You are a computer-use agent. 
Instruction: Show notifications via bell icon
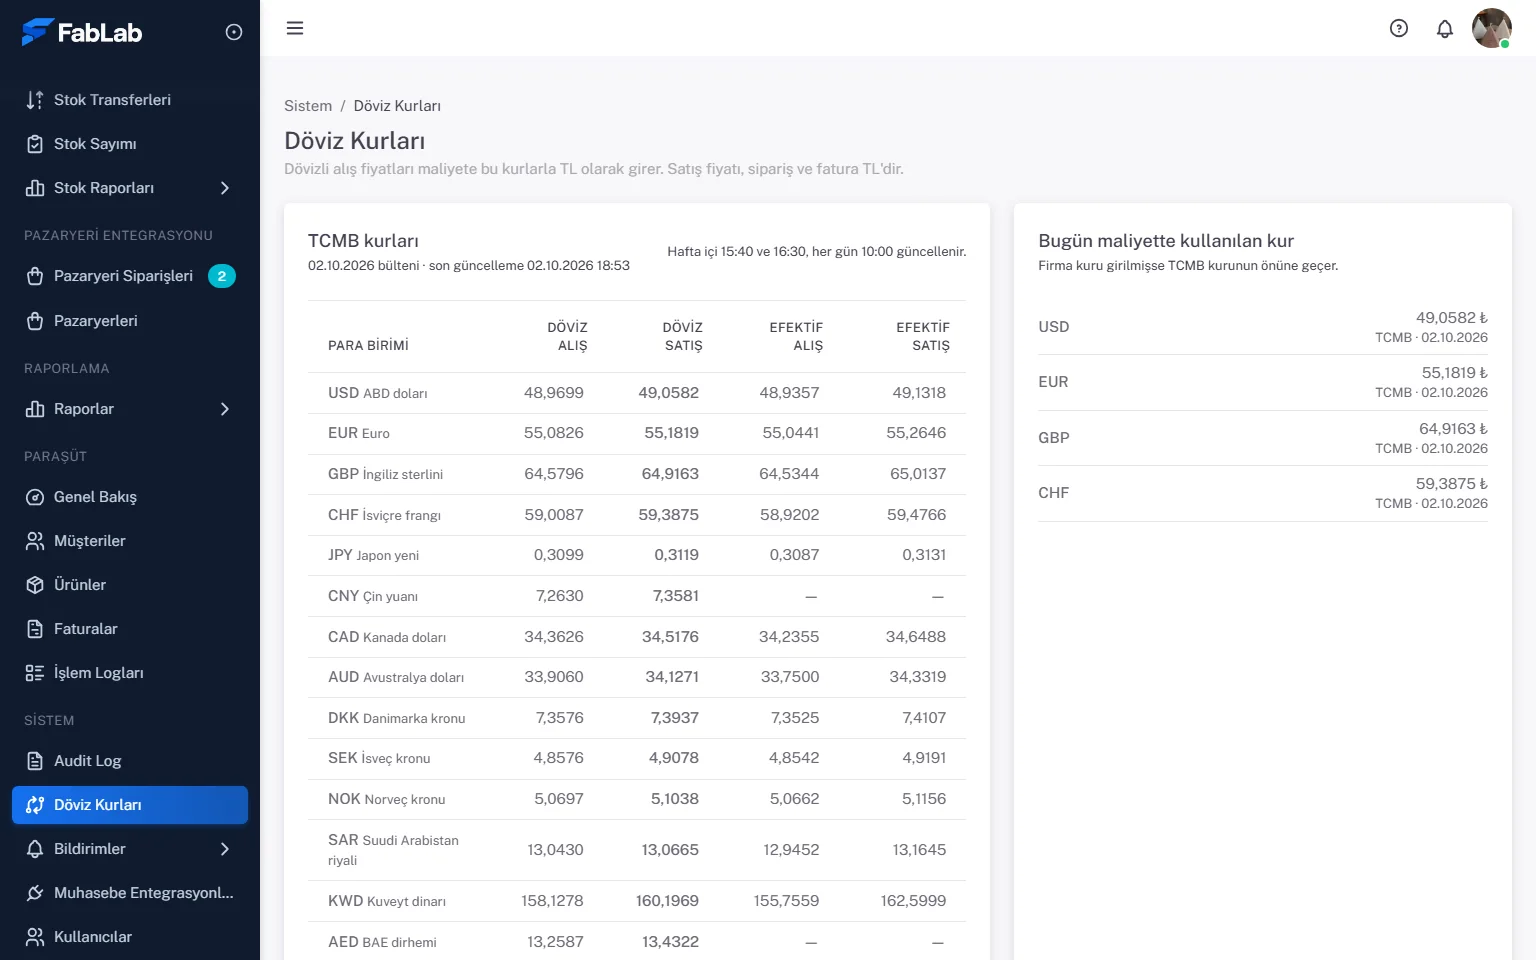pyautogui.click(x=1445, y=28)
